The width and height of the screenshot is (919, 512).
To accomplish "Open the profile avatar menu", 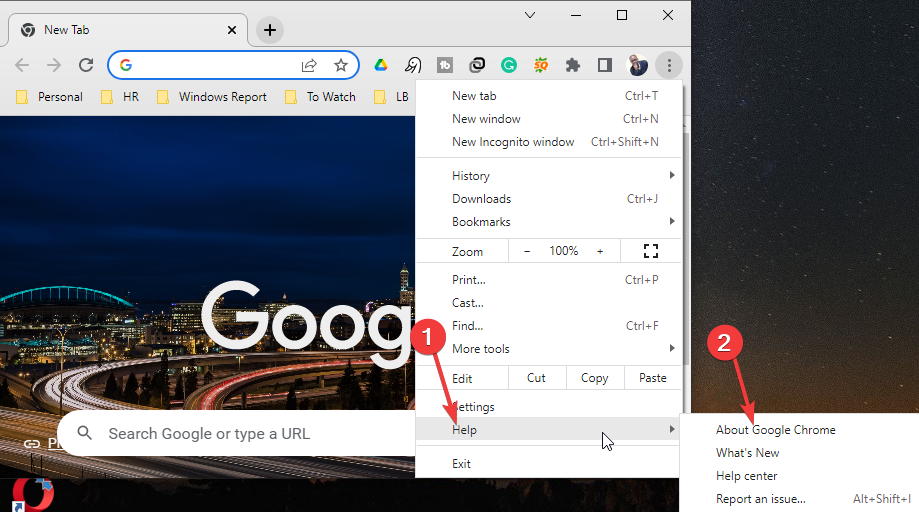I will point(637,65).
